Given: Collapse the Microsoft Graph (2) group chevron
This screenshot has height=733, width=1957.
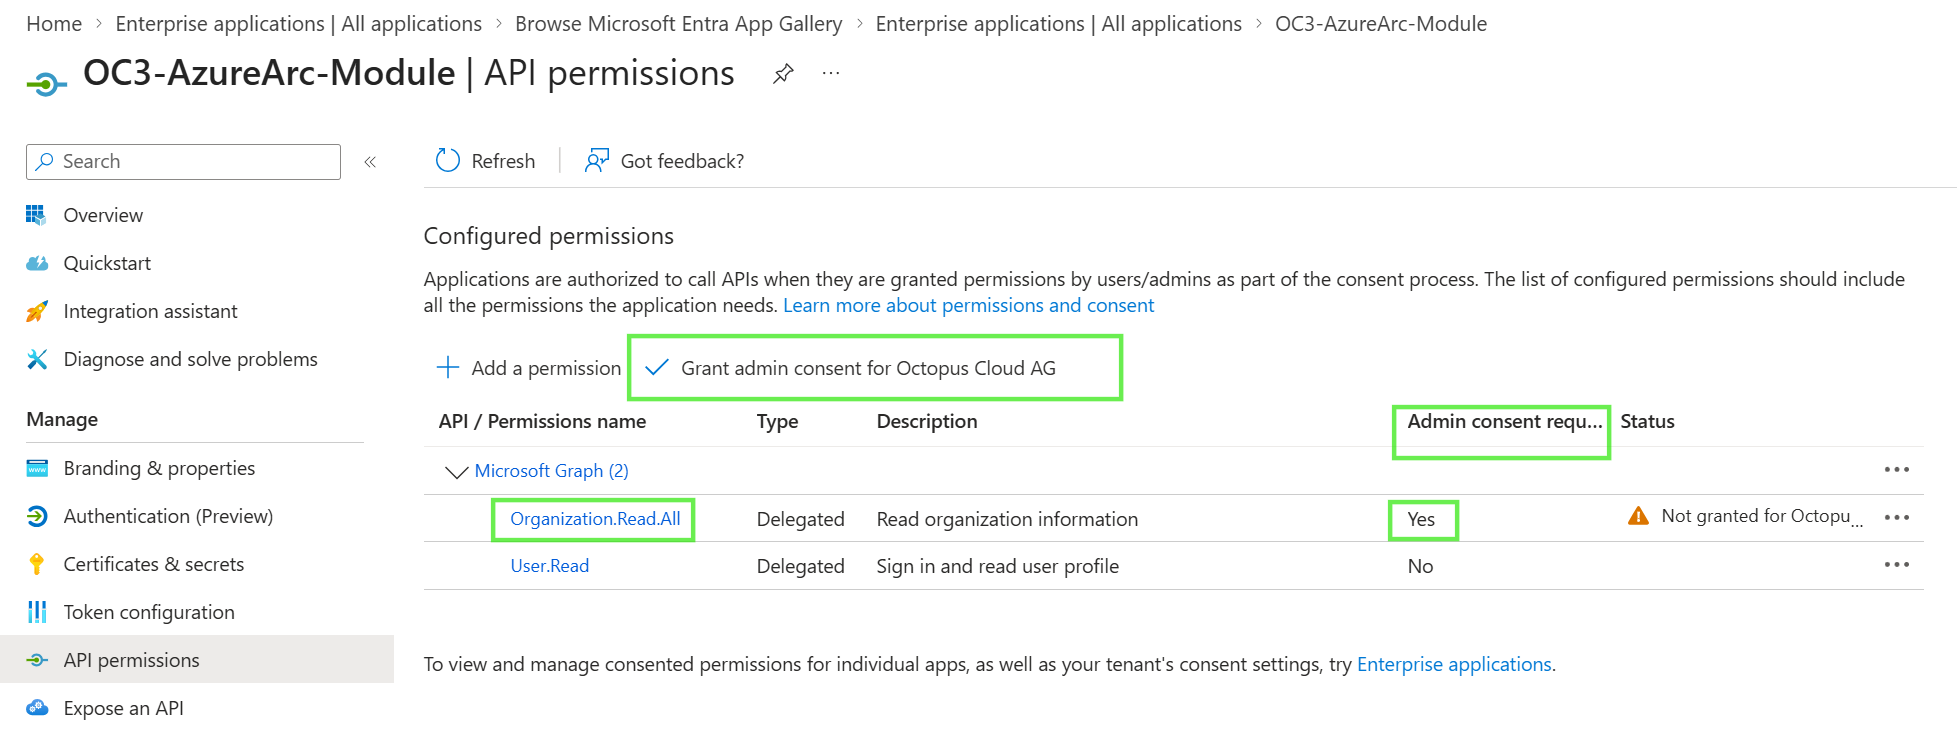Looking at the screenshot, I should pos(456,471).
